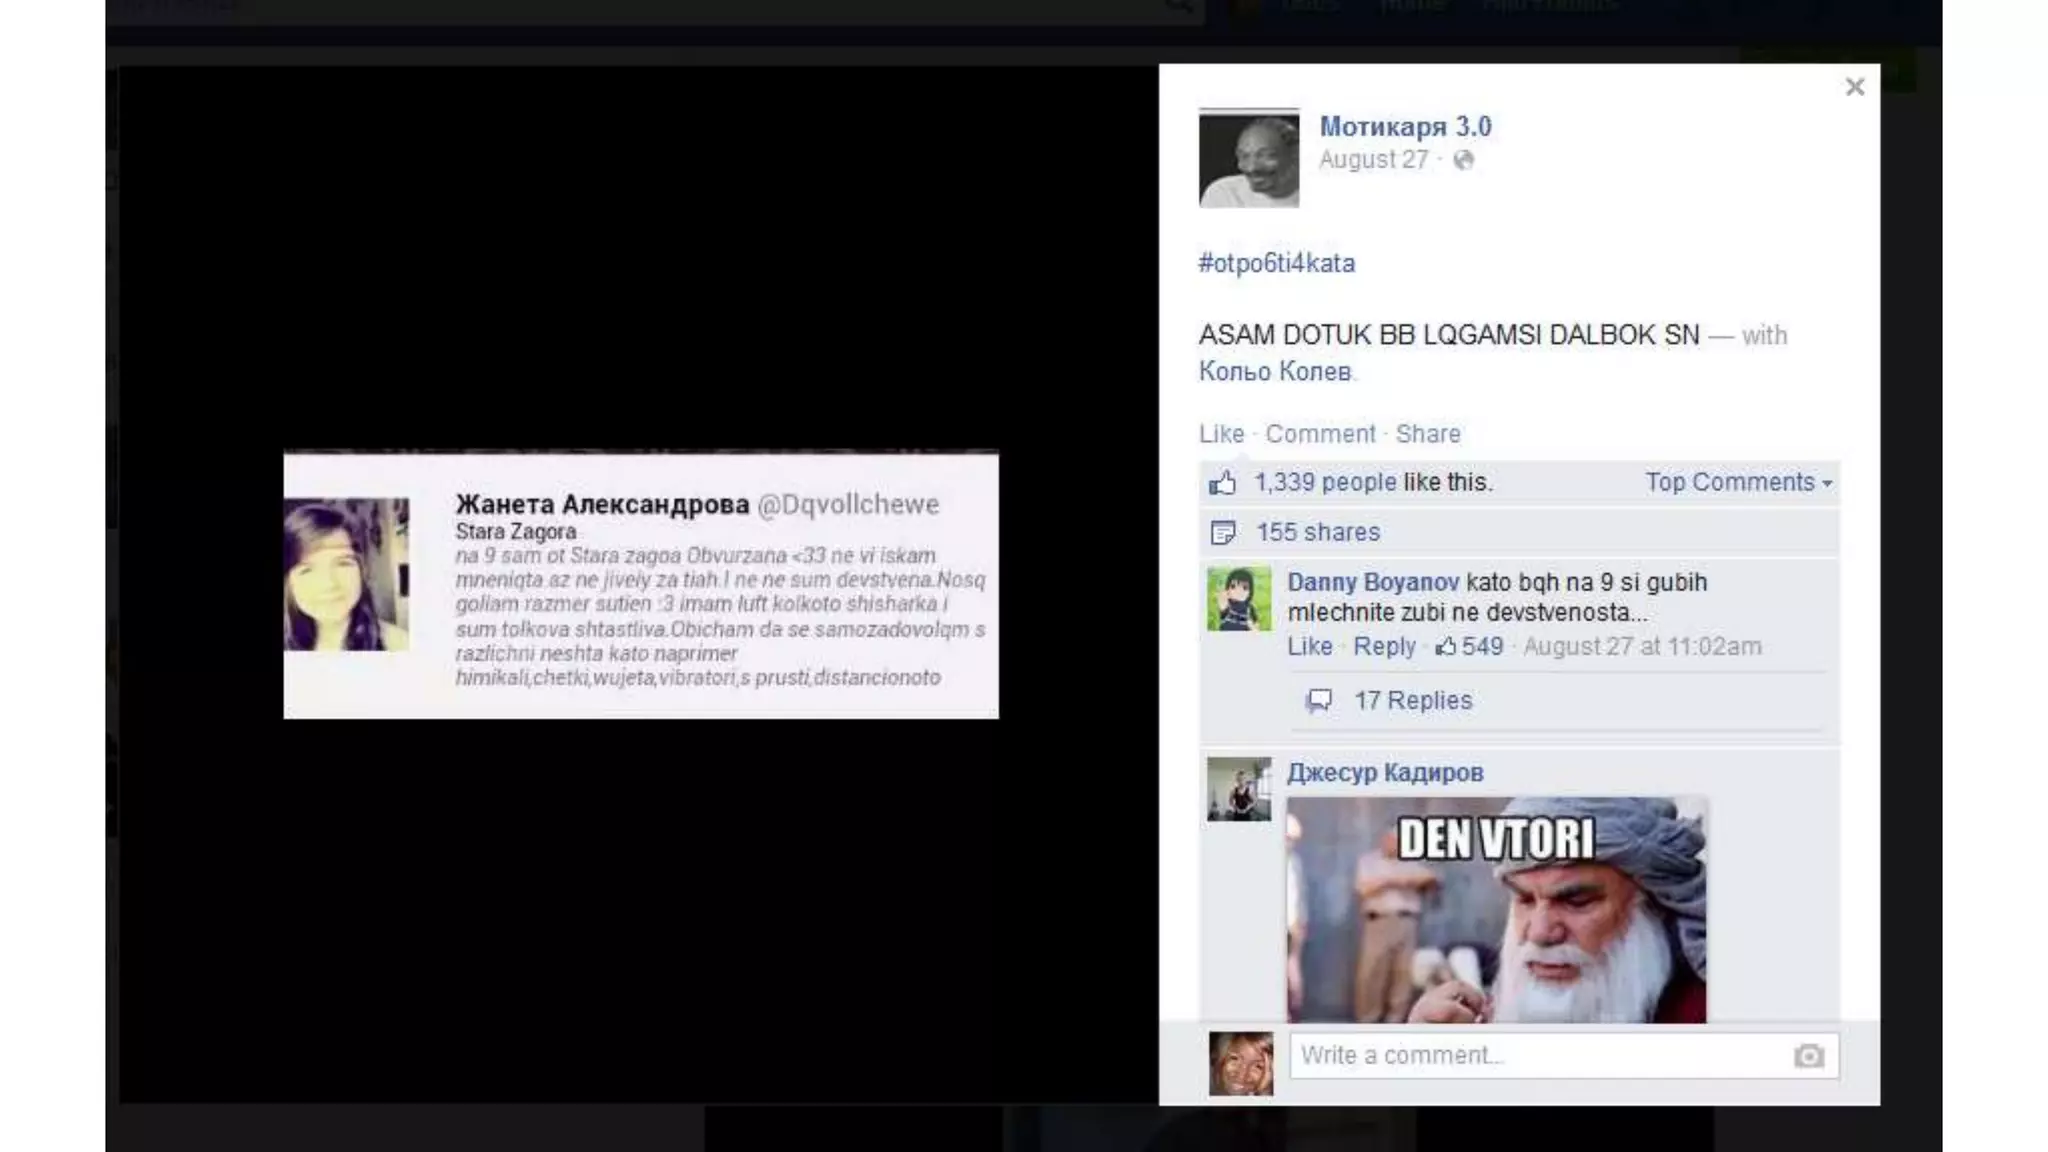This screenshot has width=2048, height=1152.
Task: Click the thumbs-up icon beside 1,339 people
Action: 1222,484
